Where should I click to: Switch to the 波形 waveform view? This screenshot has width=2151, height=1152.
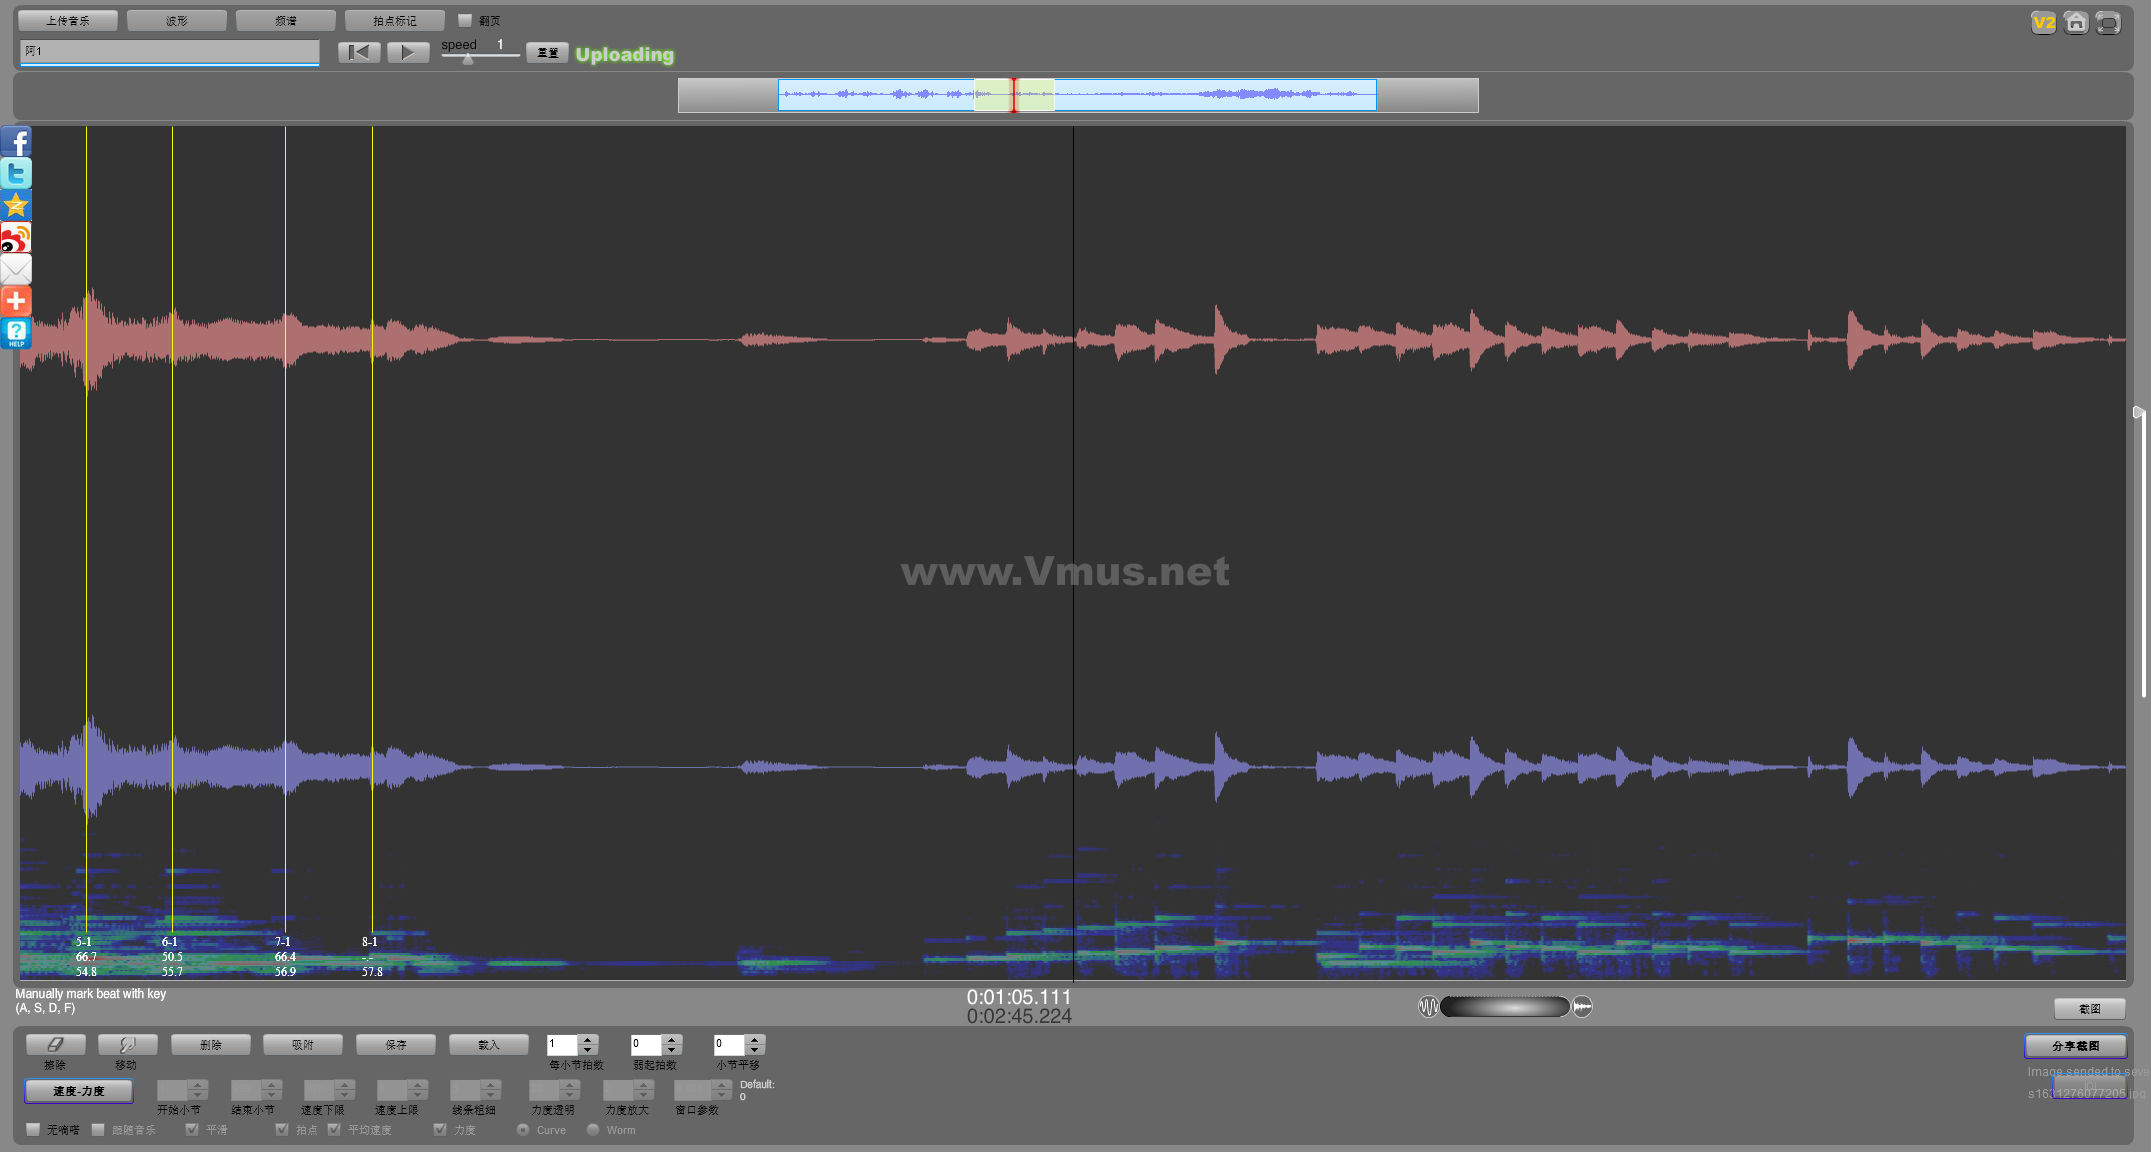pos(177,20)
